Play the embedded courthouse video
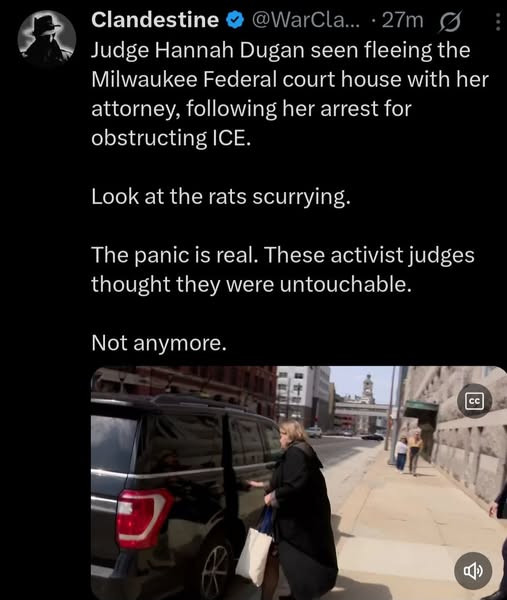The width and height of the screenshot is (507, 600). [299, 483]
